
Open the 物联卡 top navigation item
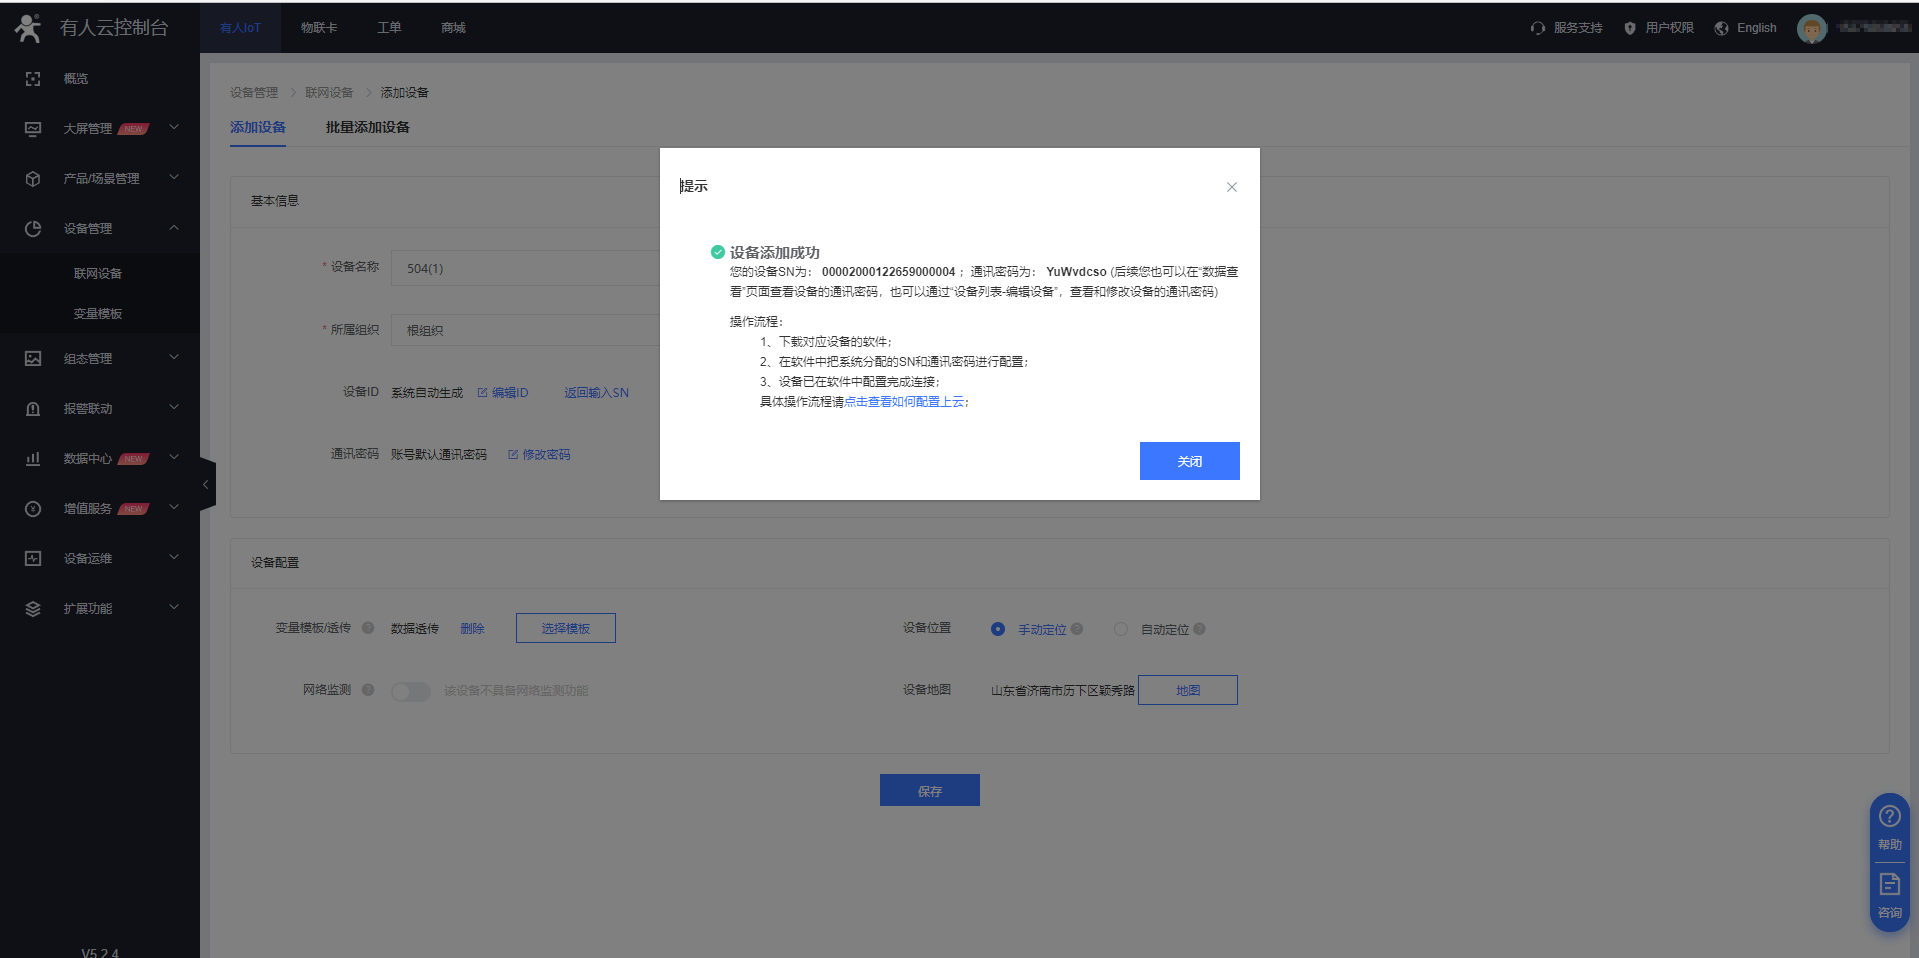319,28
